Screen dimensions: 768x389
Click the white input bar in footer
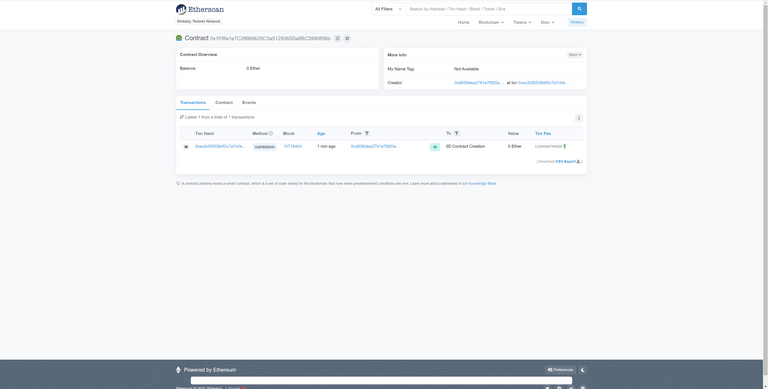point(381,381)
